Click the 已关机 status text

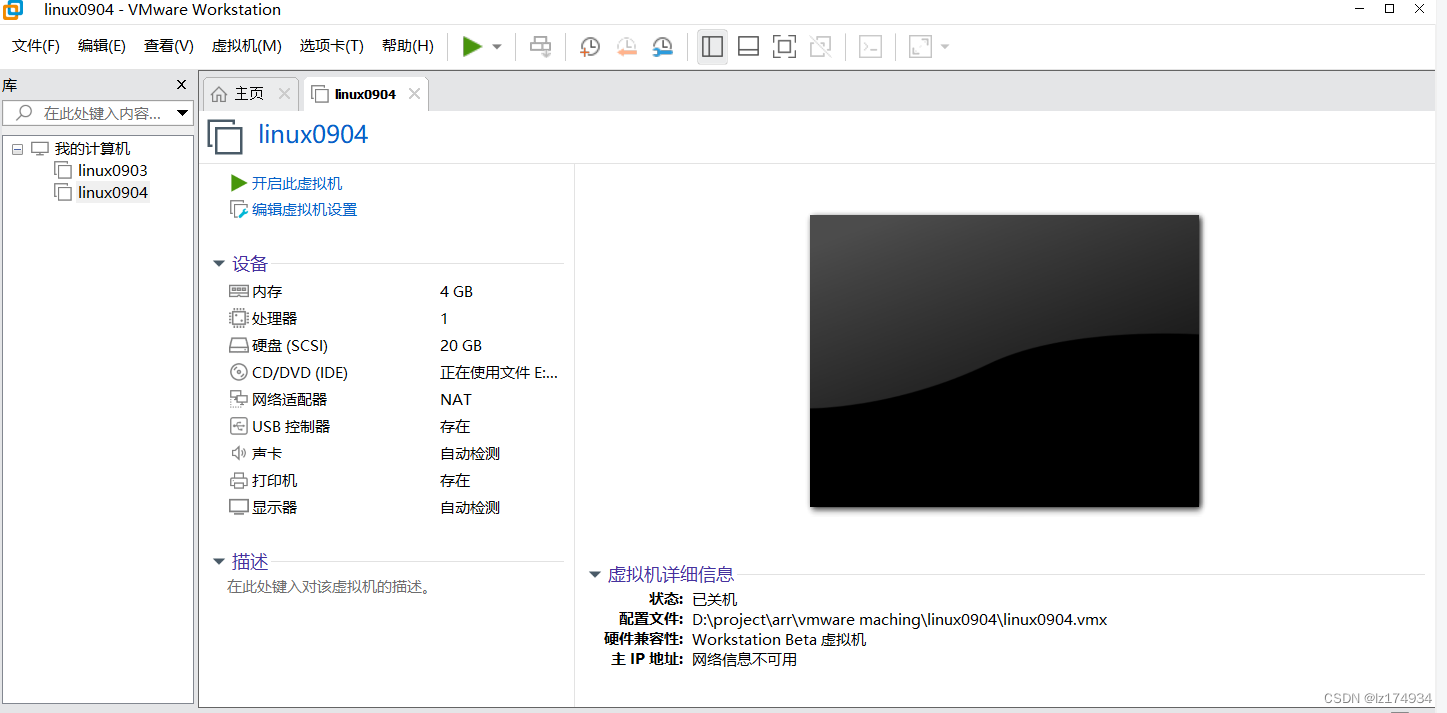point(714,599)
